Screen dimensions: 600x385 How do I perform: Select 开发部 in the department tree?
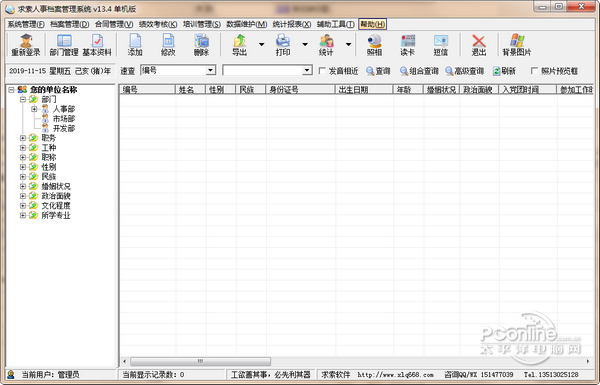[64, 128]
